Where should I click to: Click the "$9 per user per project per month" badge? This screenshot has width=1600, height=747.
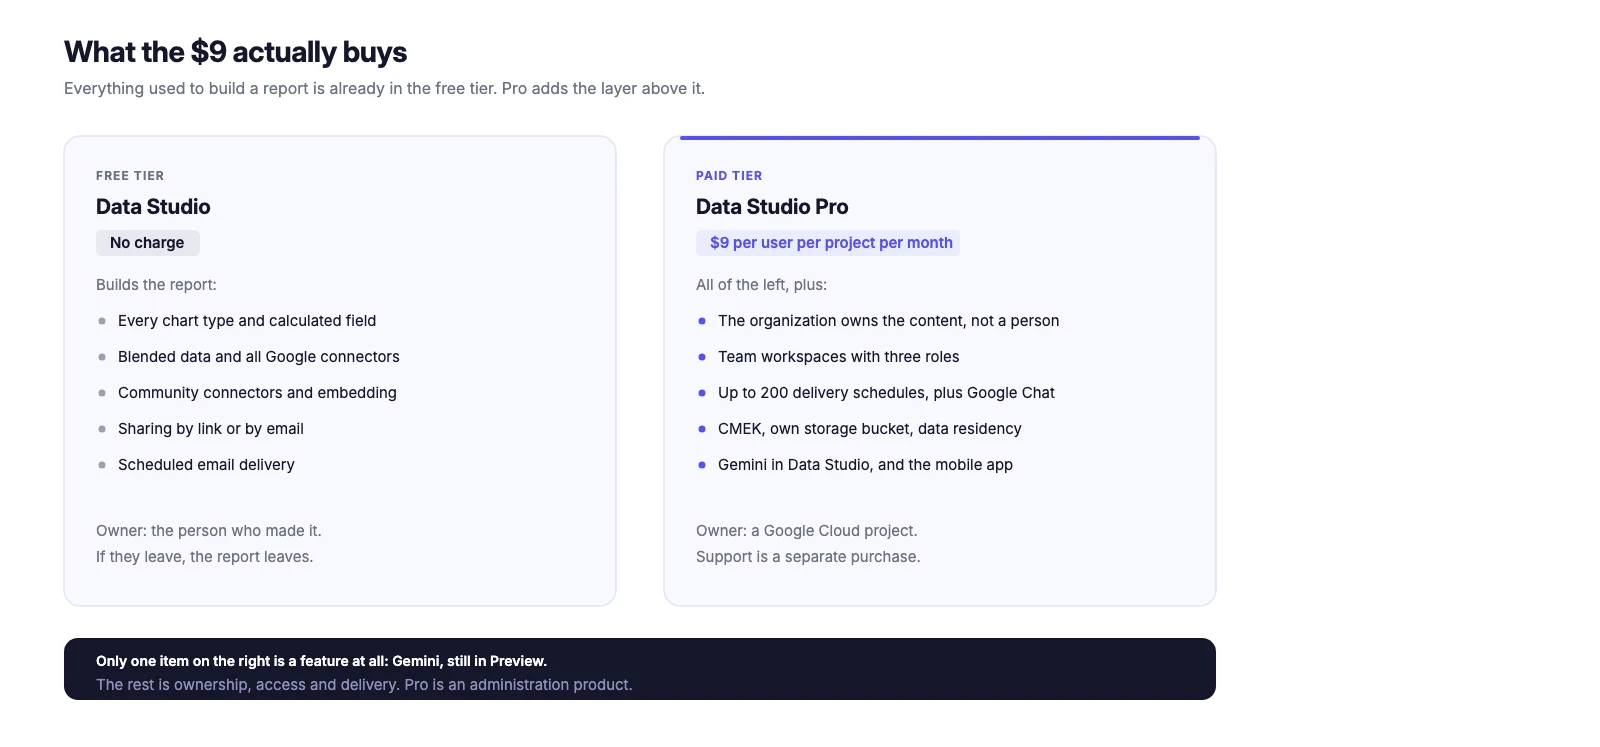pos(828,243)
